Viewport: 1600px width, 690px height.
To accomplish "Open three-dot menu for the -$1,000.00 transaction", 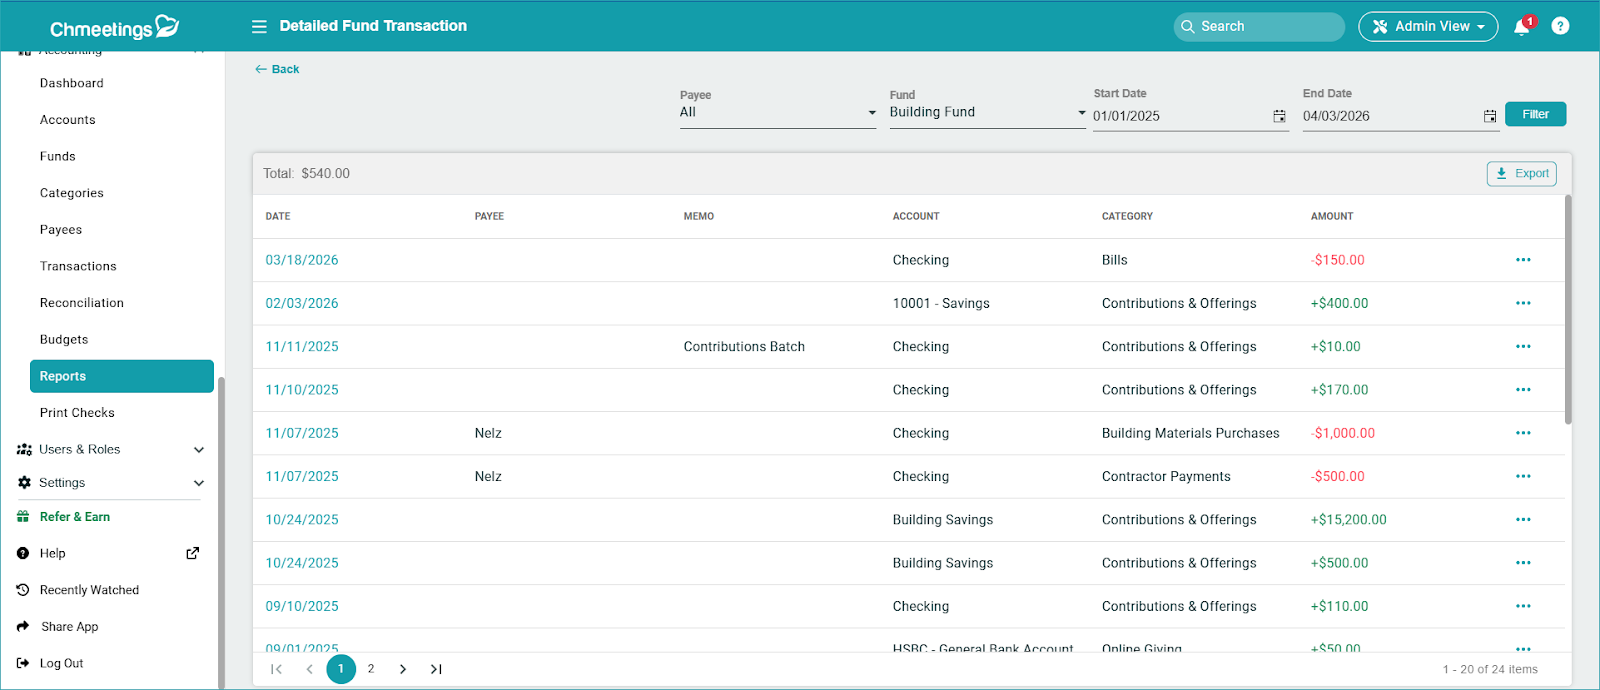I will pyautogui.click(x=1523, y=433).
